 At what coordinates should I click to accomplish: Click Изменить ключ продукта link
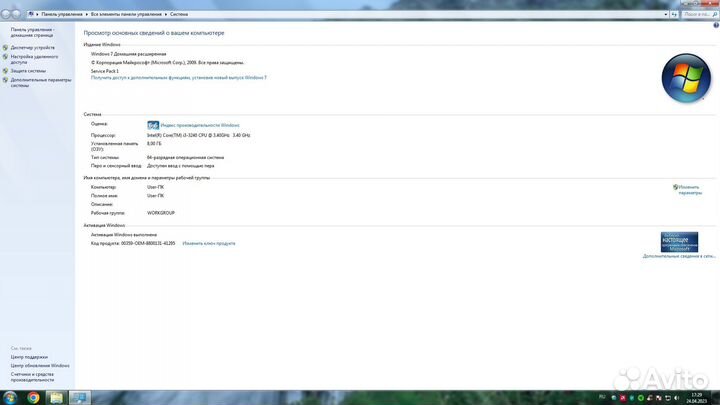point(209,243)
